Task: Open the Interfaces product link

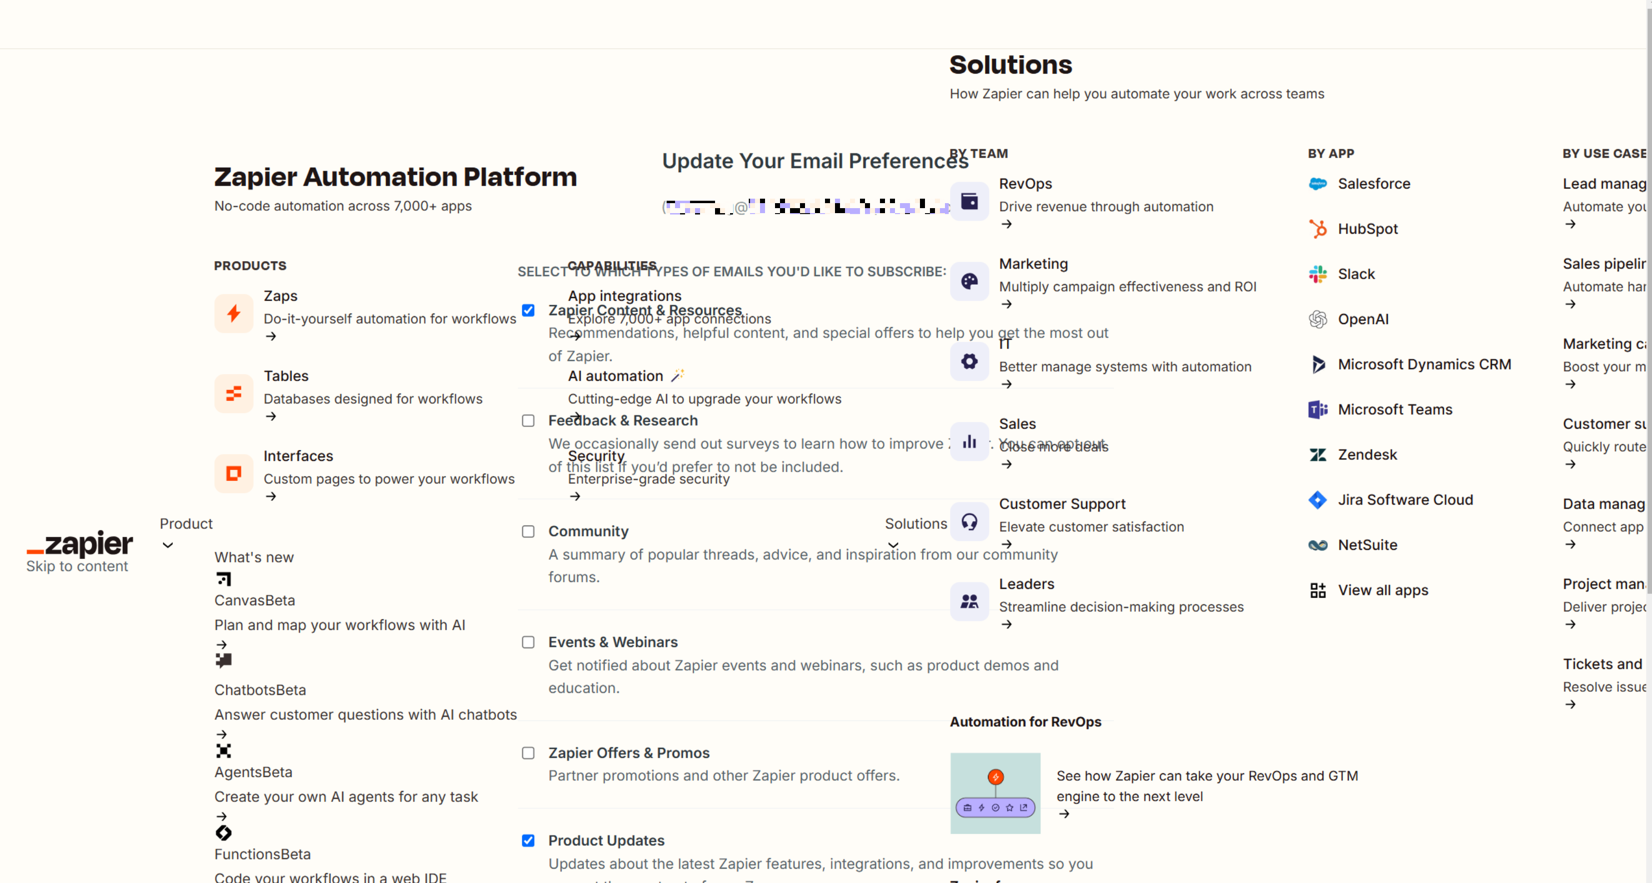Action: (298, 456)
